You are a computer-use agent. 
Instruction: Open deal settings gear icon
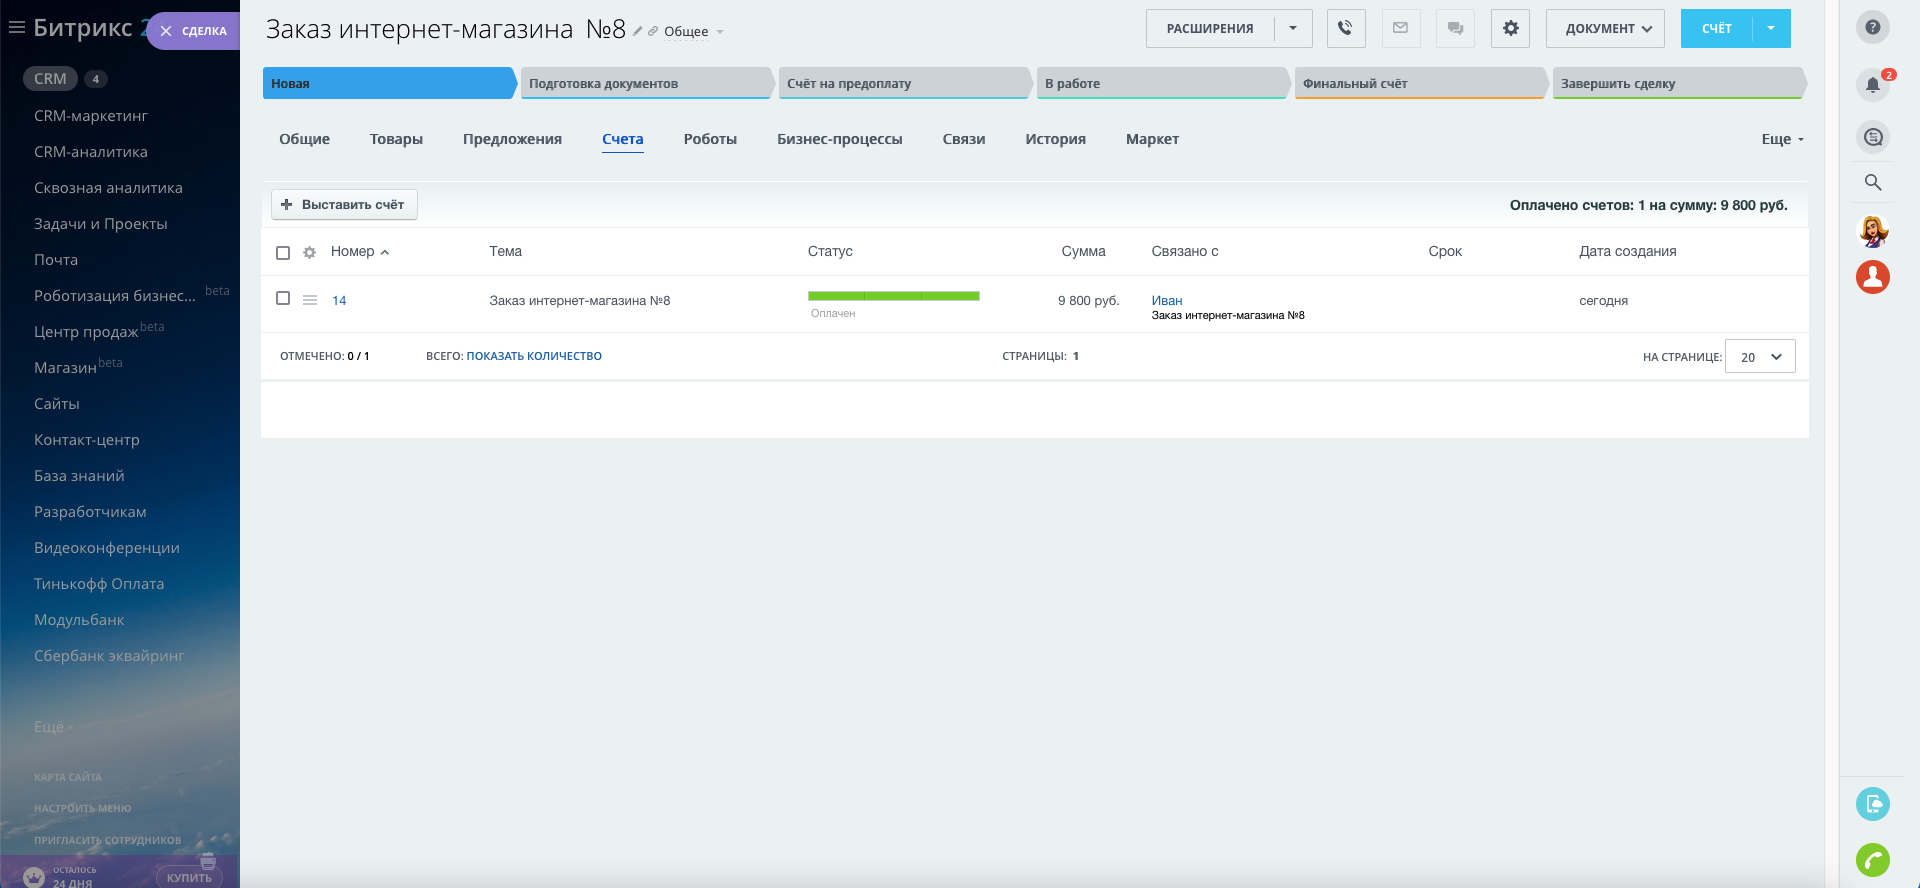tap(1510, 28)
